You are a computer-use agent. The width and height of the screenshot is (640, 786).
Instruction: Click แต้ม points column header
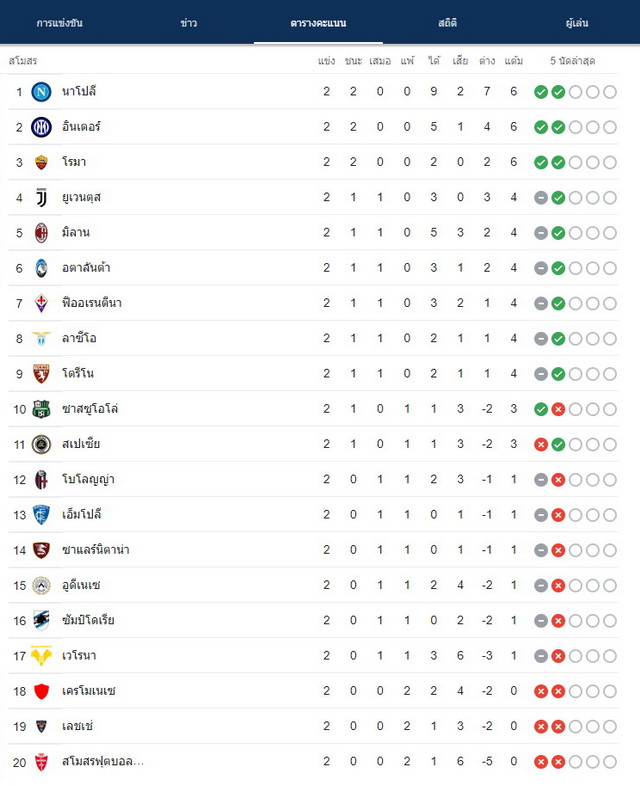point(514,61)
